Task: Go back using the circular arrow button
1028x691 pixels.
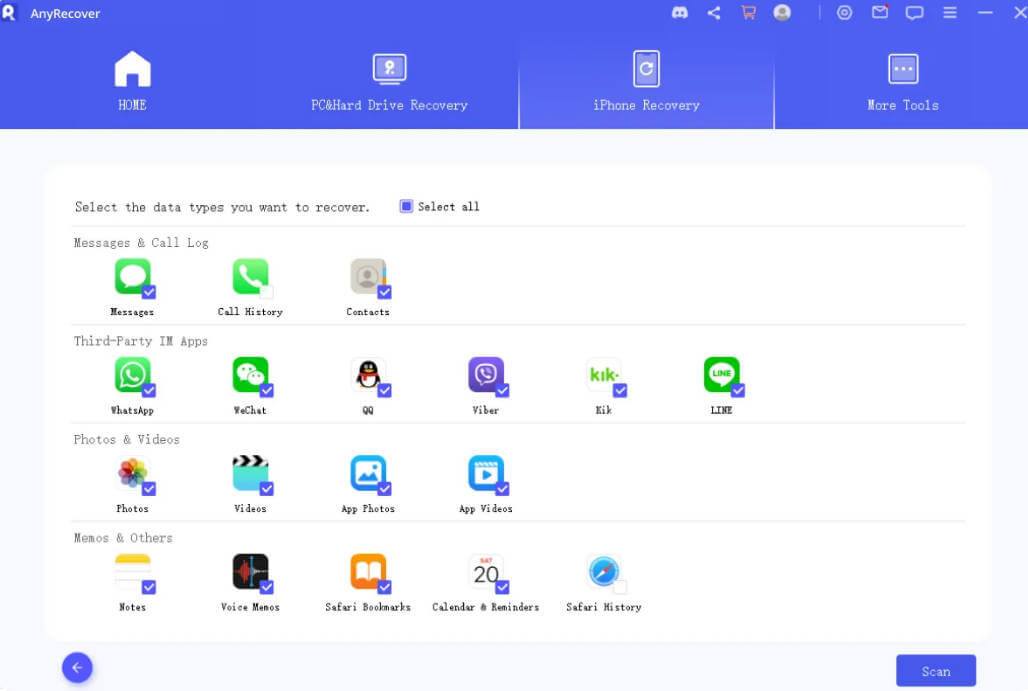Action: pos(77,667)
